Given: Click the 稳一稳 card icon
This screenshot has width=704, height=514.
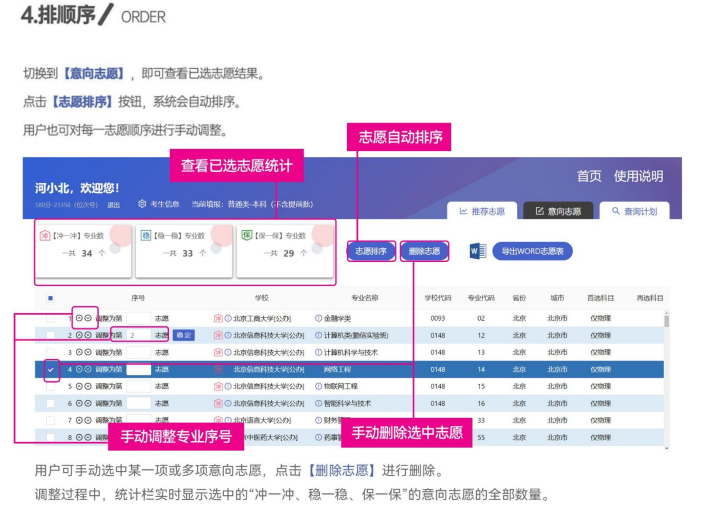Looking at the screenshot, I should (x=146, y=236).
